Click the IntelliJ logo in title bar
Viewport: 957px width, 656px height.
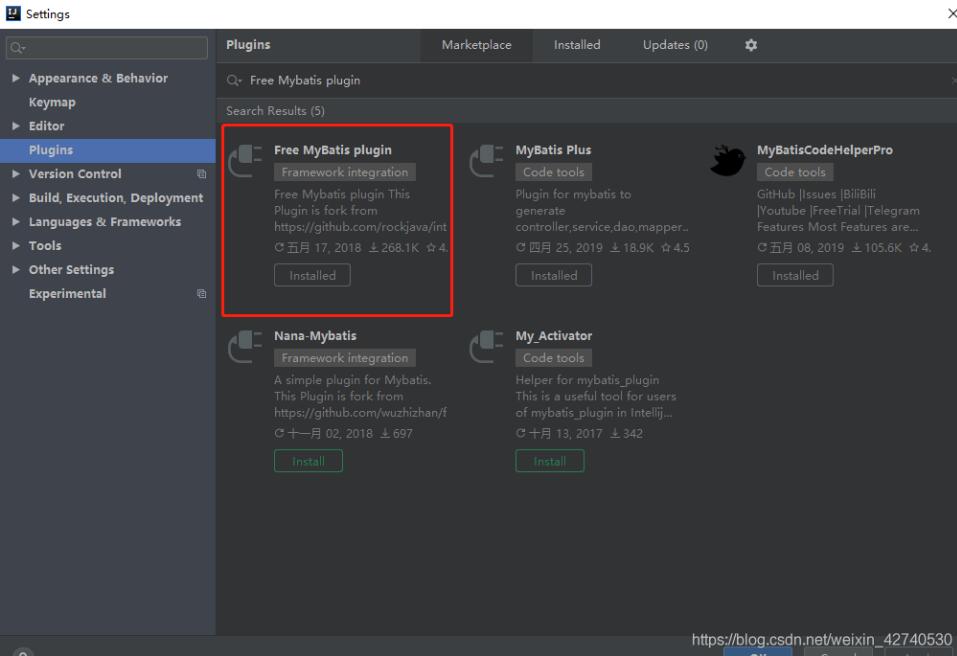coord(13,13)
